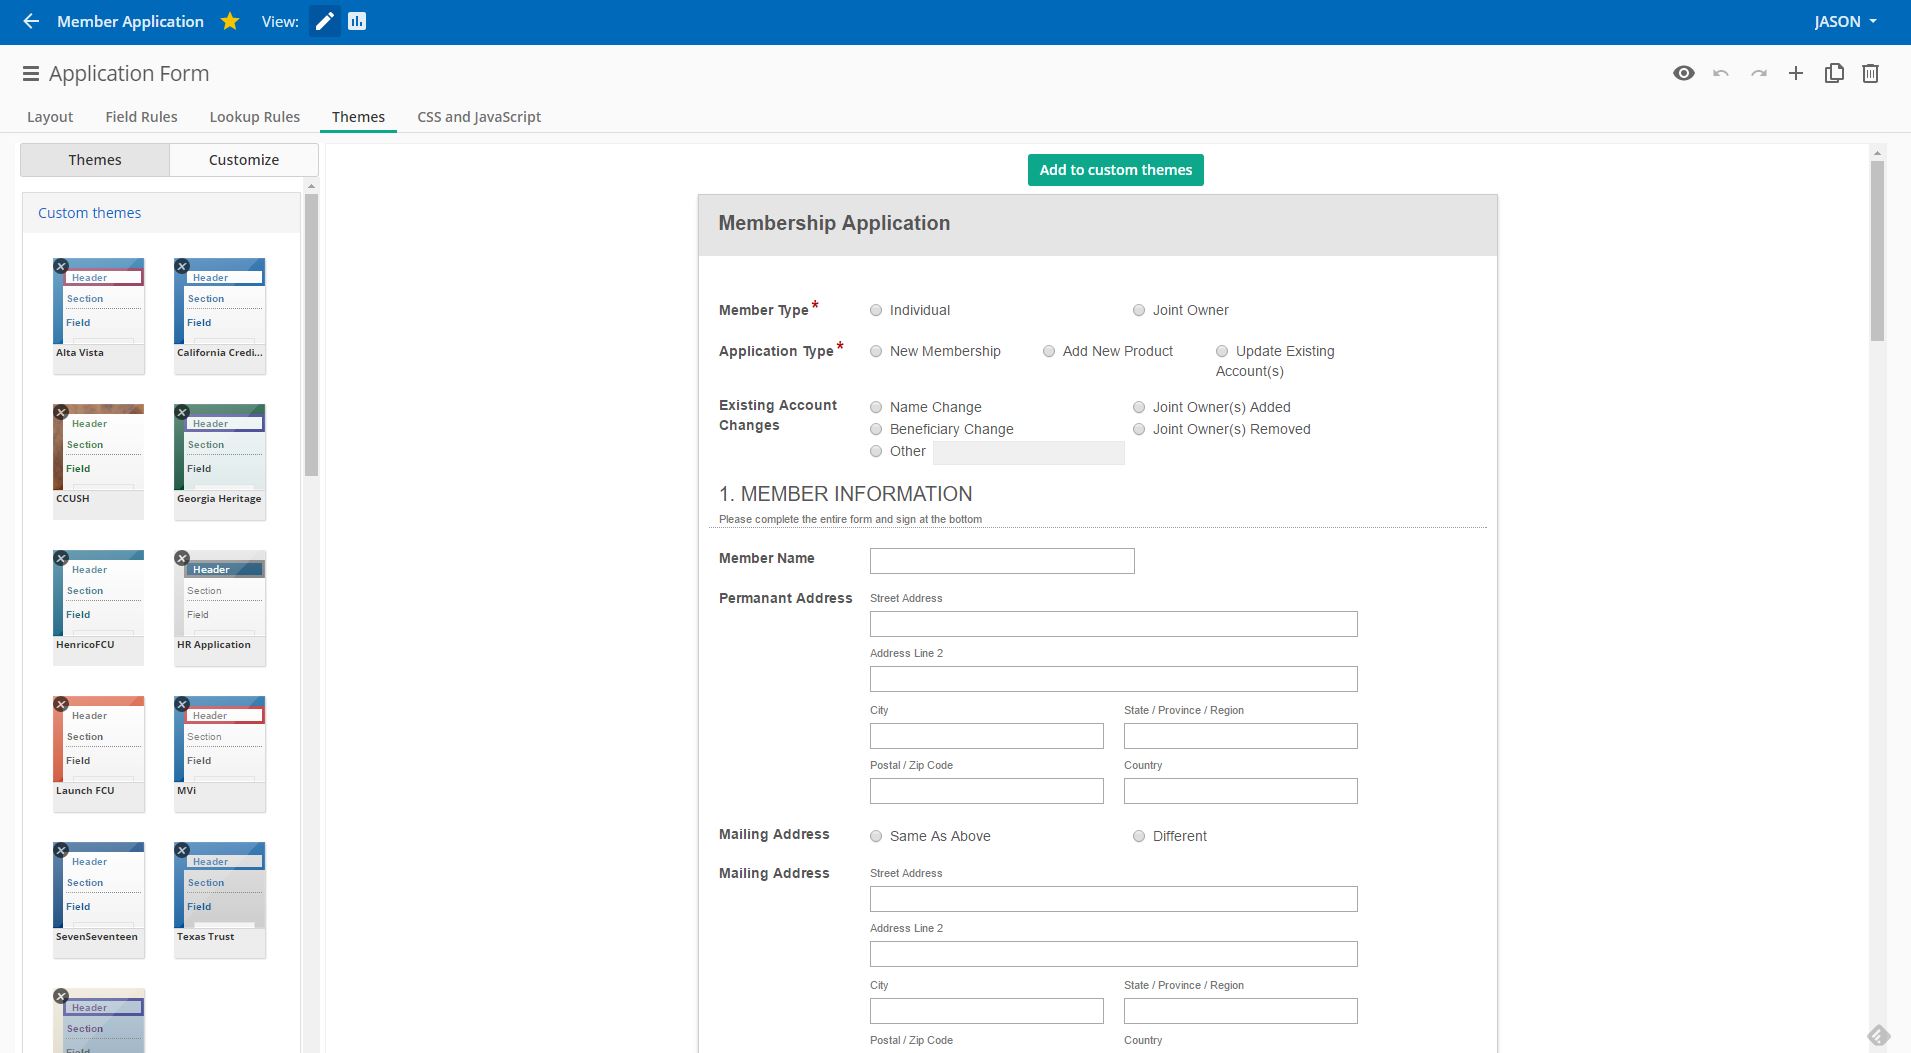
Task: Collapse the Custom themes section
Action: (89, 213)
